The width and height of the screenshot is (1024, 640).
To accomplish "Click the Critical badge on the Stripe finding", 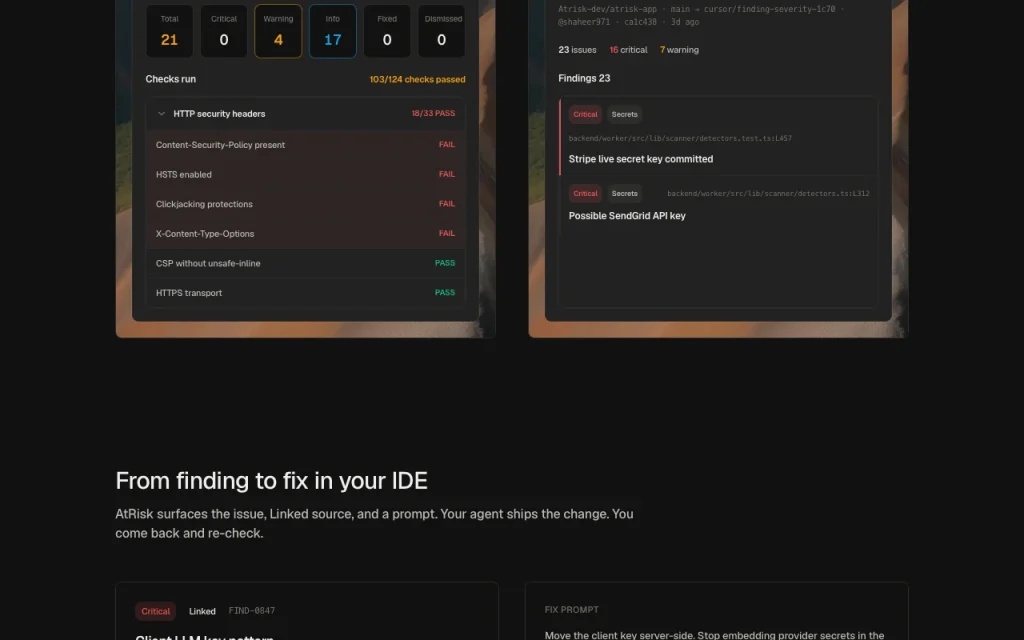I will pos(585,114).
